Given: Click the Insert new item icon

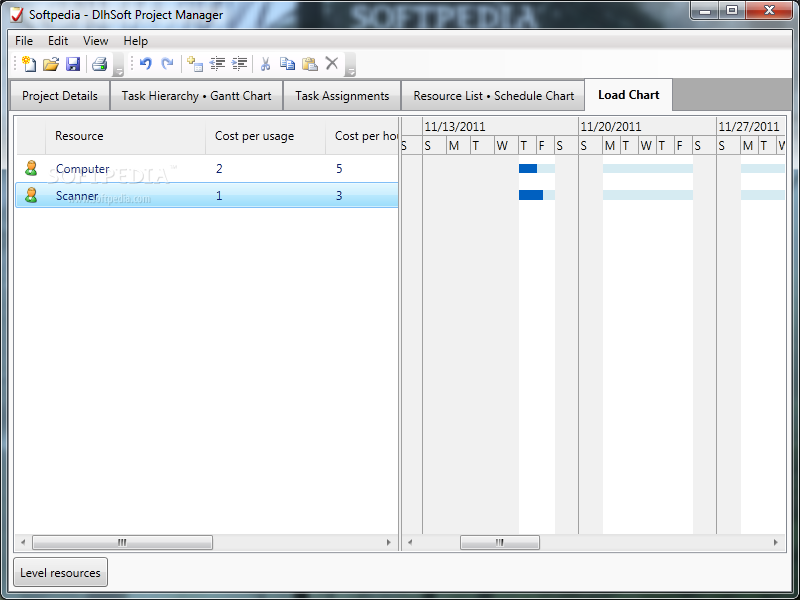Looking at the screenshot, I should 195,64.
